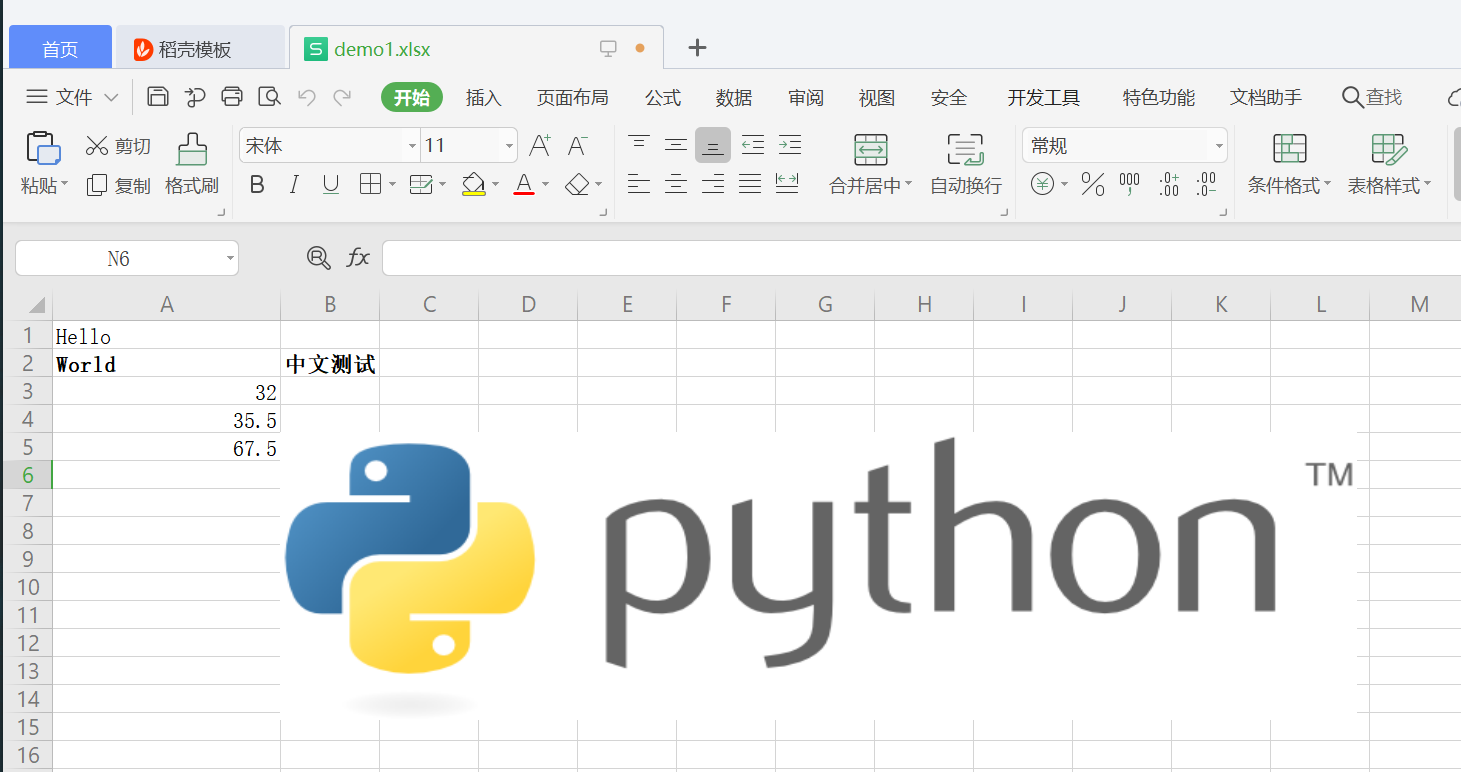This screenshot has height=772, width=1461.
Task: Expand the 粘贴 paste options arrow
Action: tap(65, 185)
